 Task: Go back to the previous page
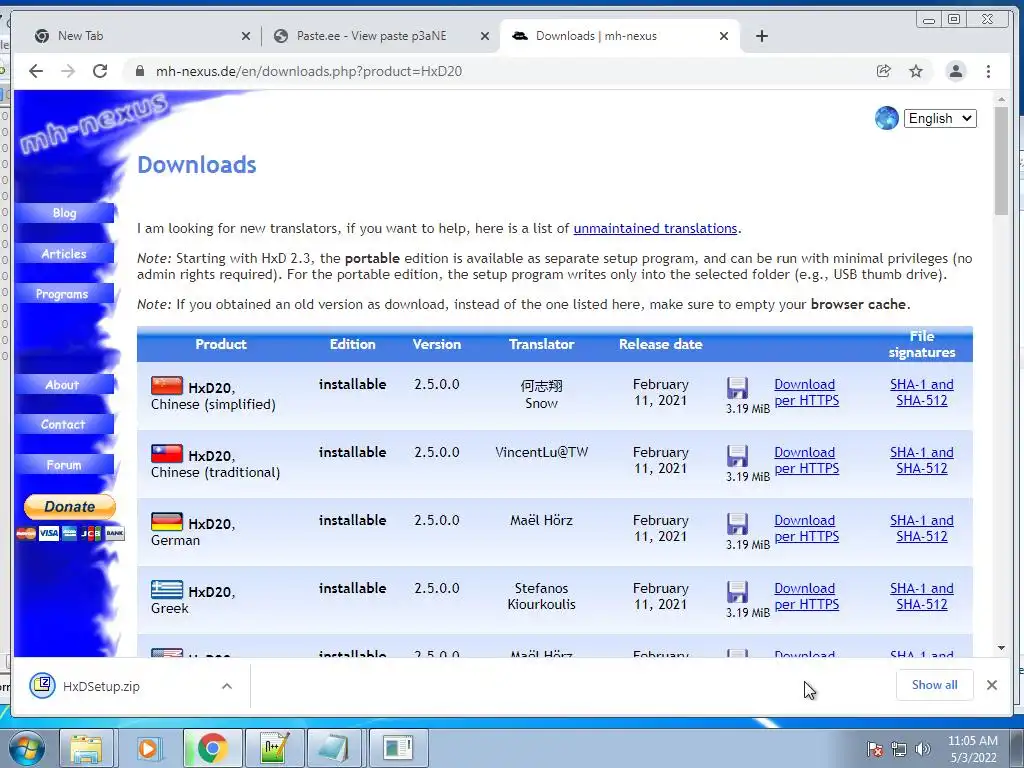tap(36, 71)
